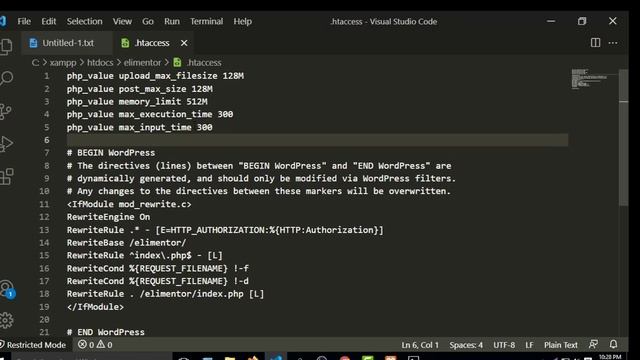This screenshot has width=640, height=360.
Task: Open the Search view in activity bar
Action: tap(6, 78)
